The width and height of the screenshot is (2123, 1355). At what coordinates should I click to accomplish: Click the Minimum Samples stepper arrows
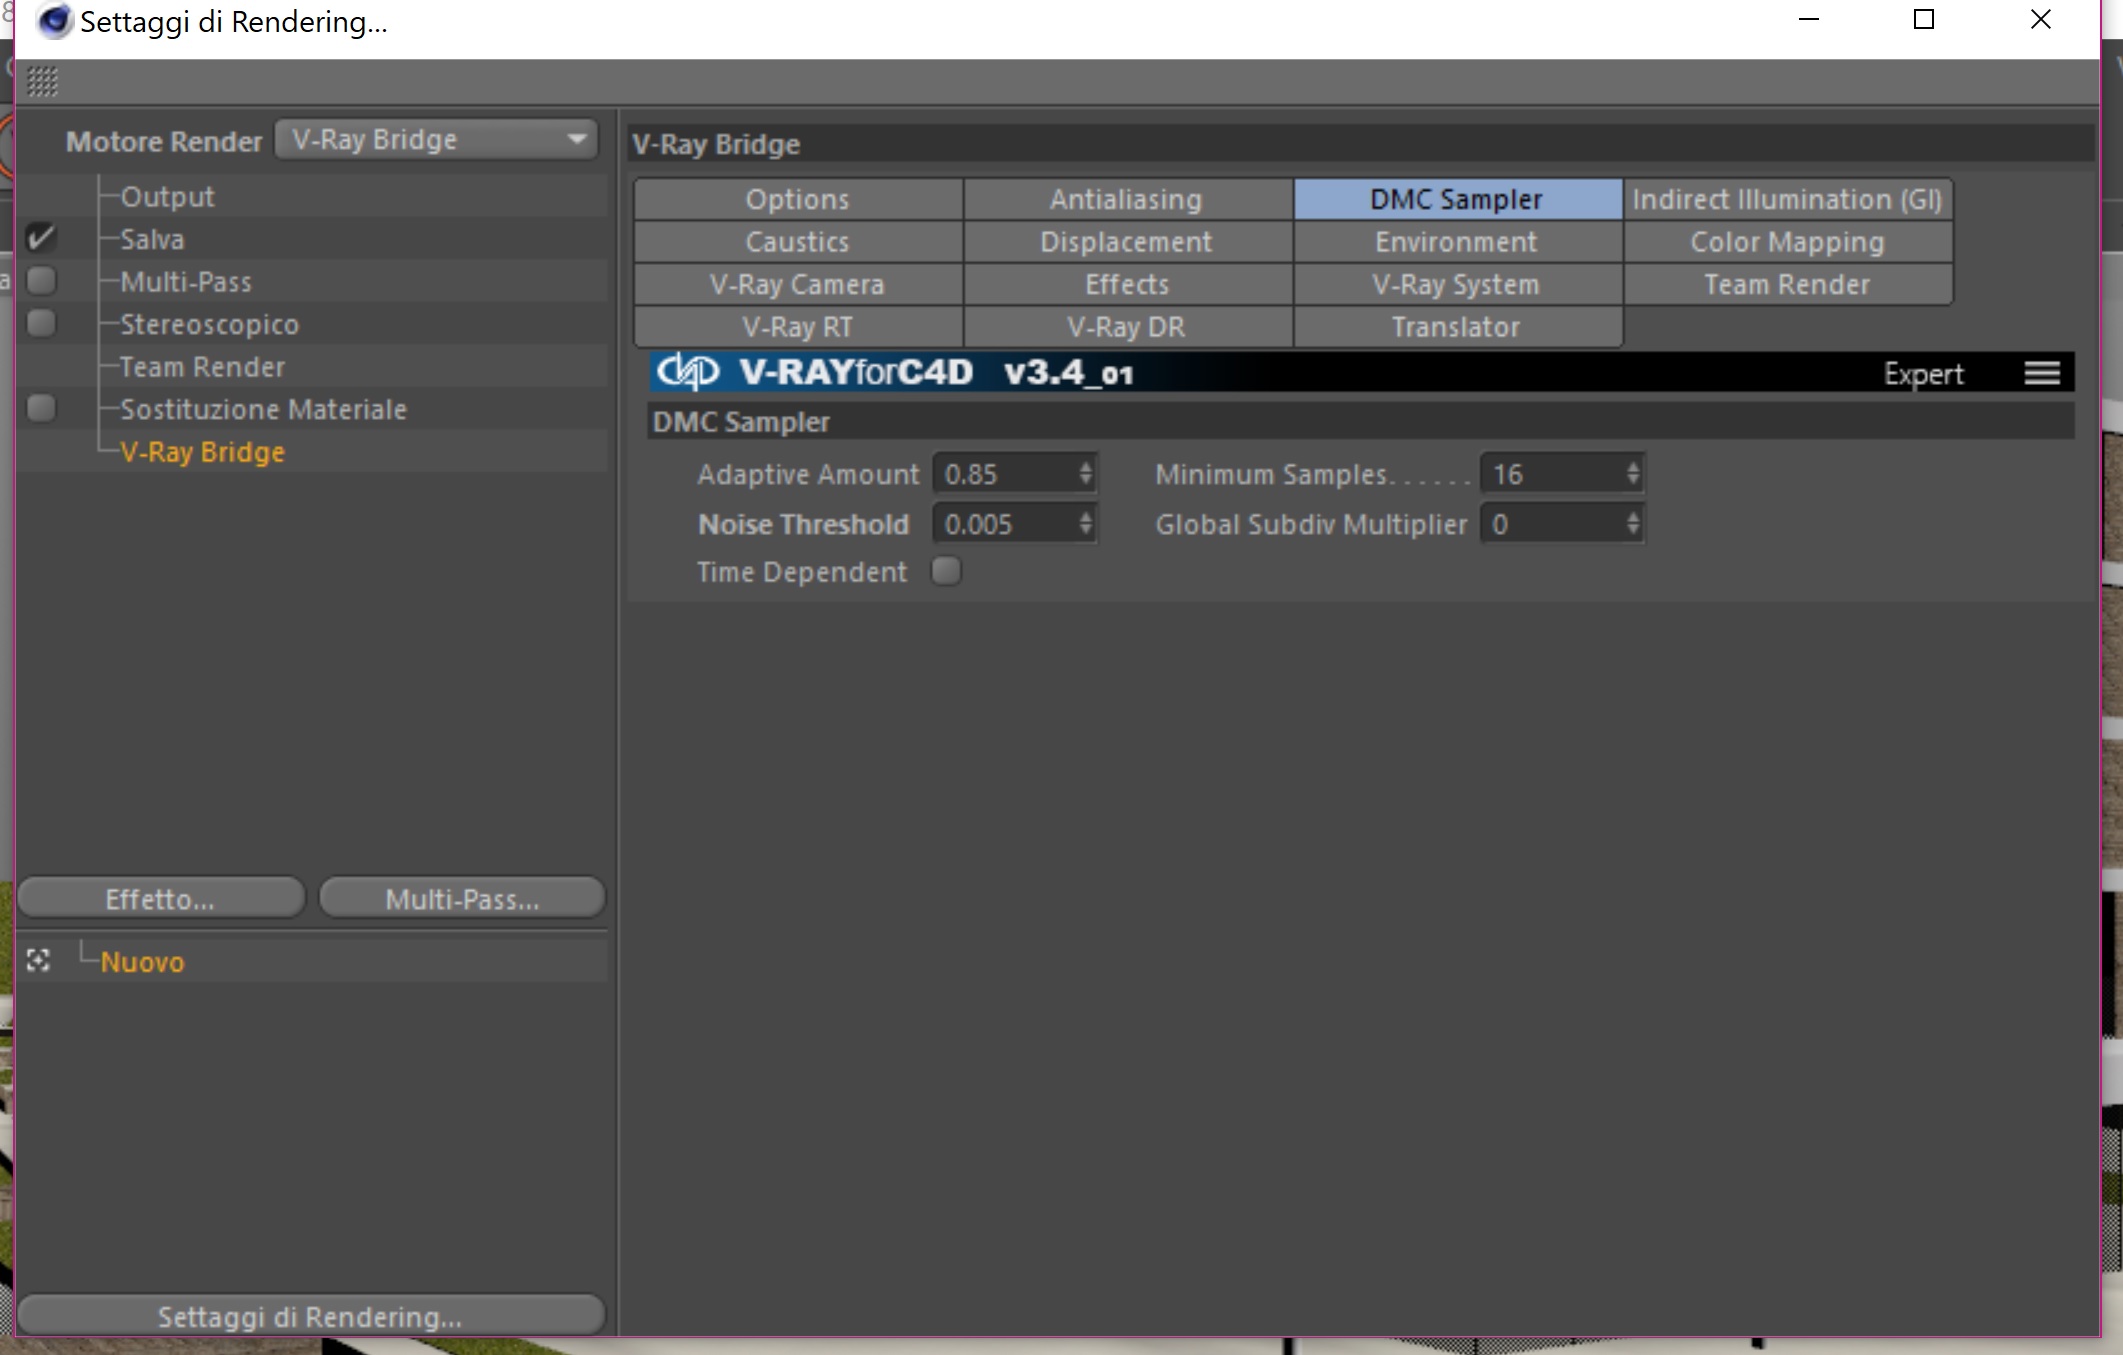point(1632,474)
